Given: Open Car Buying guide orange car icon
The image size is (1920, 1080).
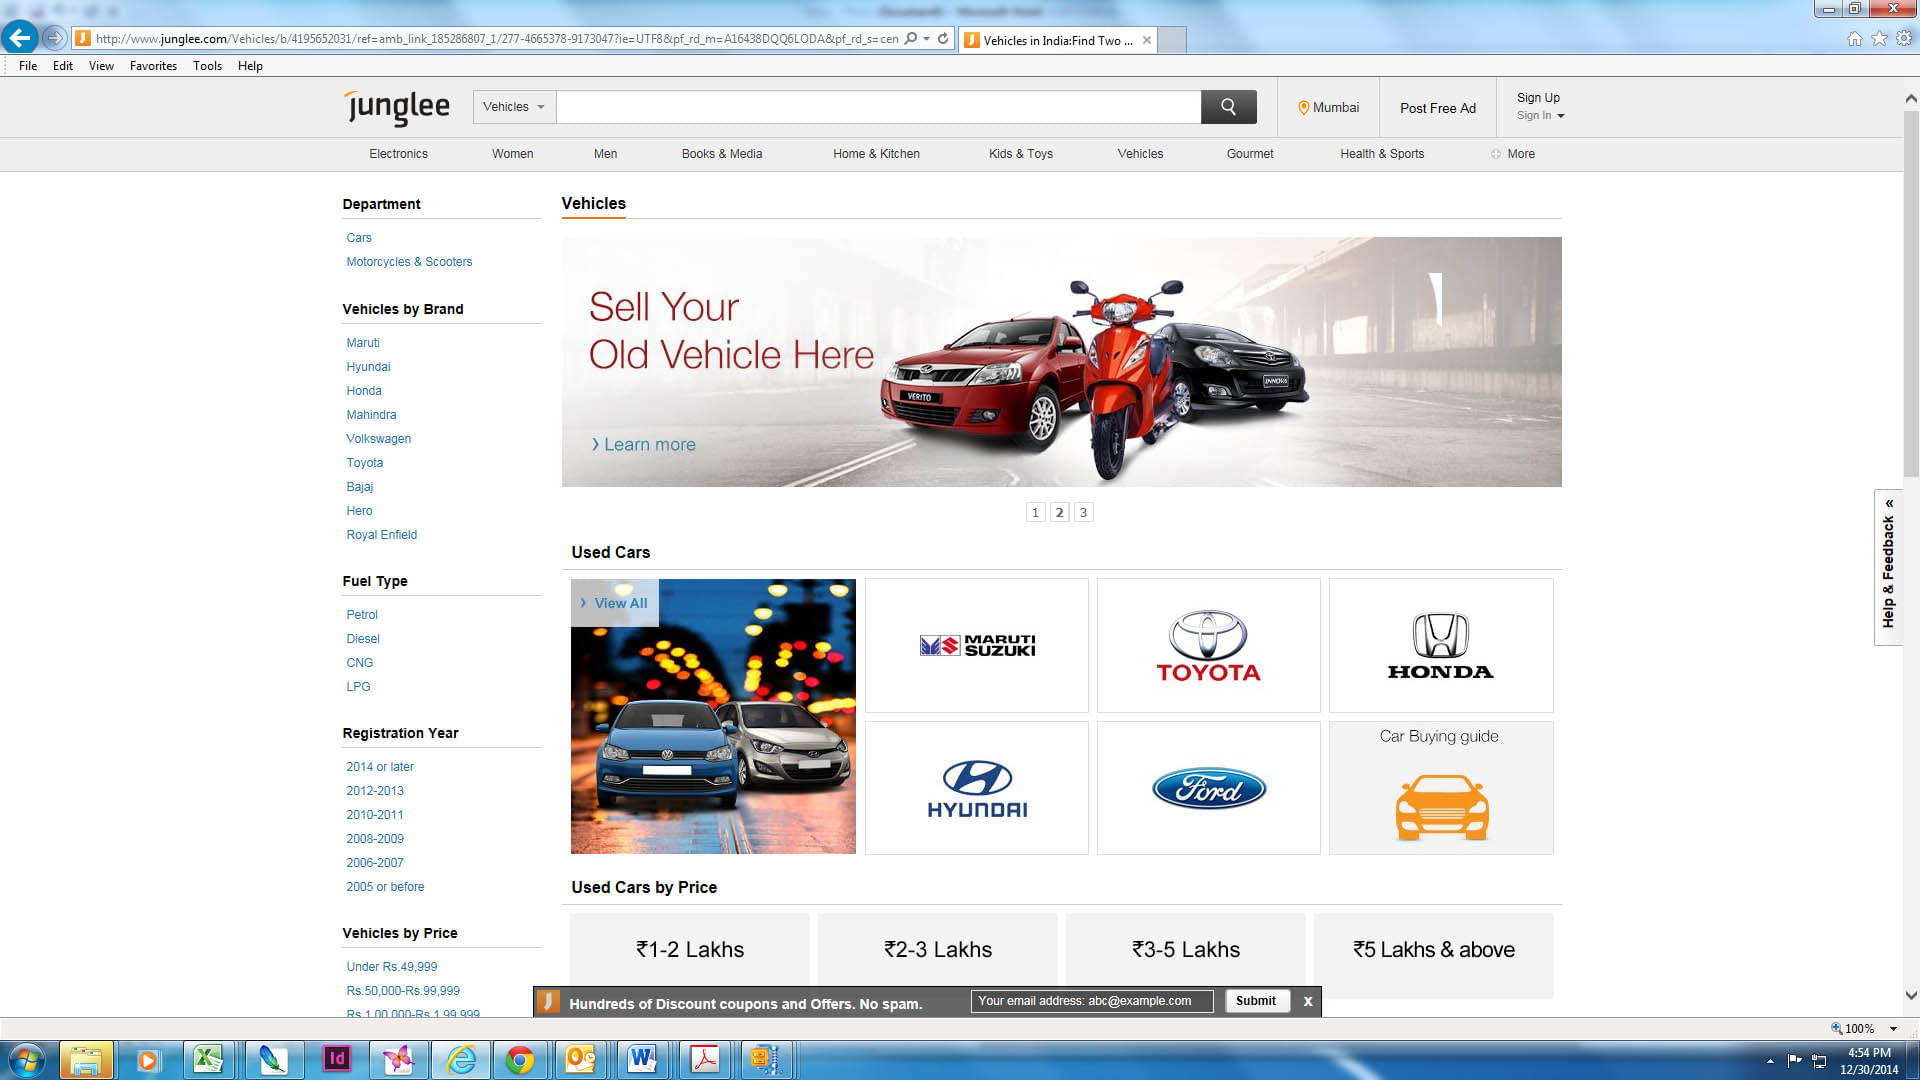Looking at the screenshot, I should (x=1441, y=806).
